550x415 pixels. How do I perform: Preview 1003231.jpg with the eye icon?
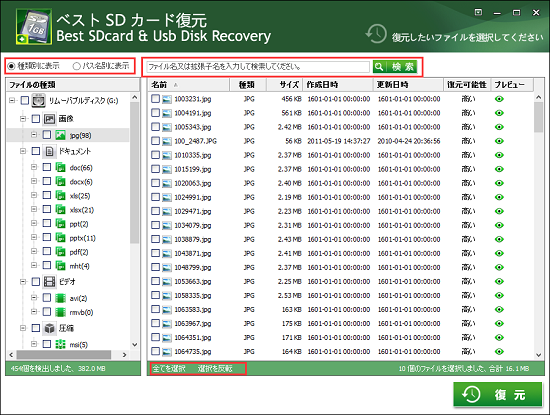point(499,99)
